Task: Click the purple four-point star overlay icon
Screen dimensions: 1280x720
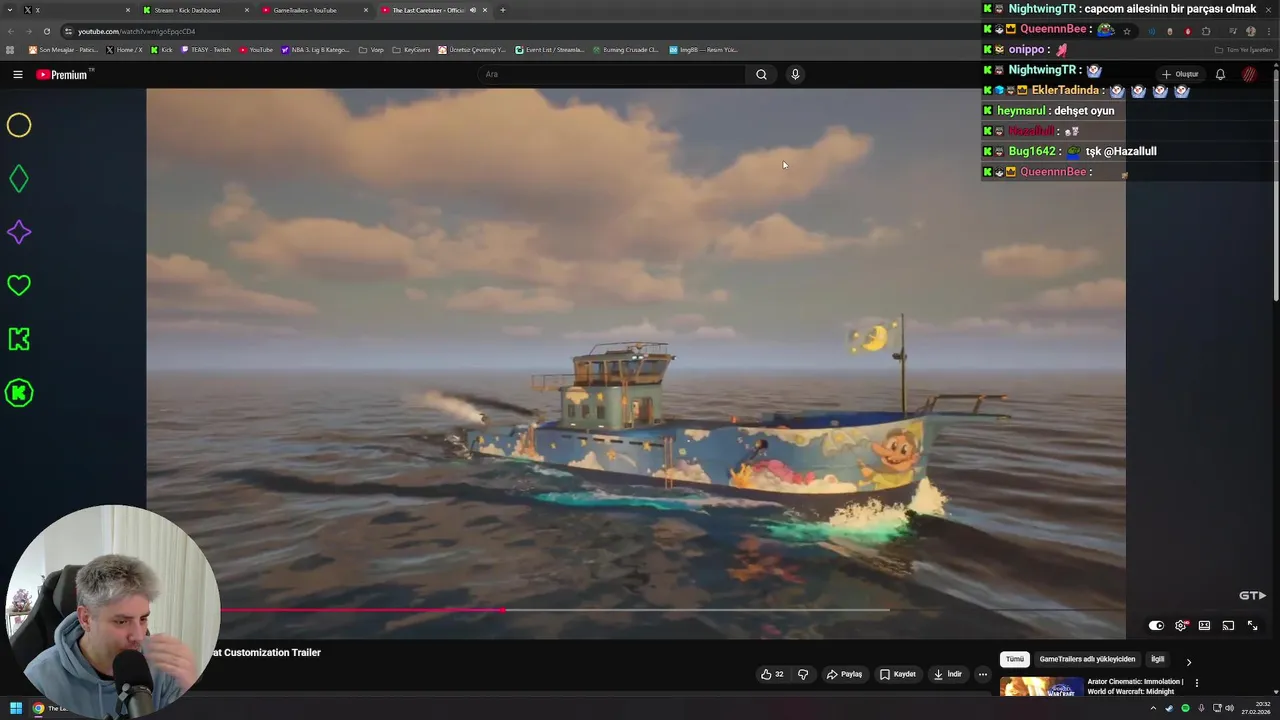Action: pyautogui.click(x=19, y=232)
